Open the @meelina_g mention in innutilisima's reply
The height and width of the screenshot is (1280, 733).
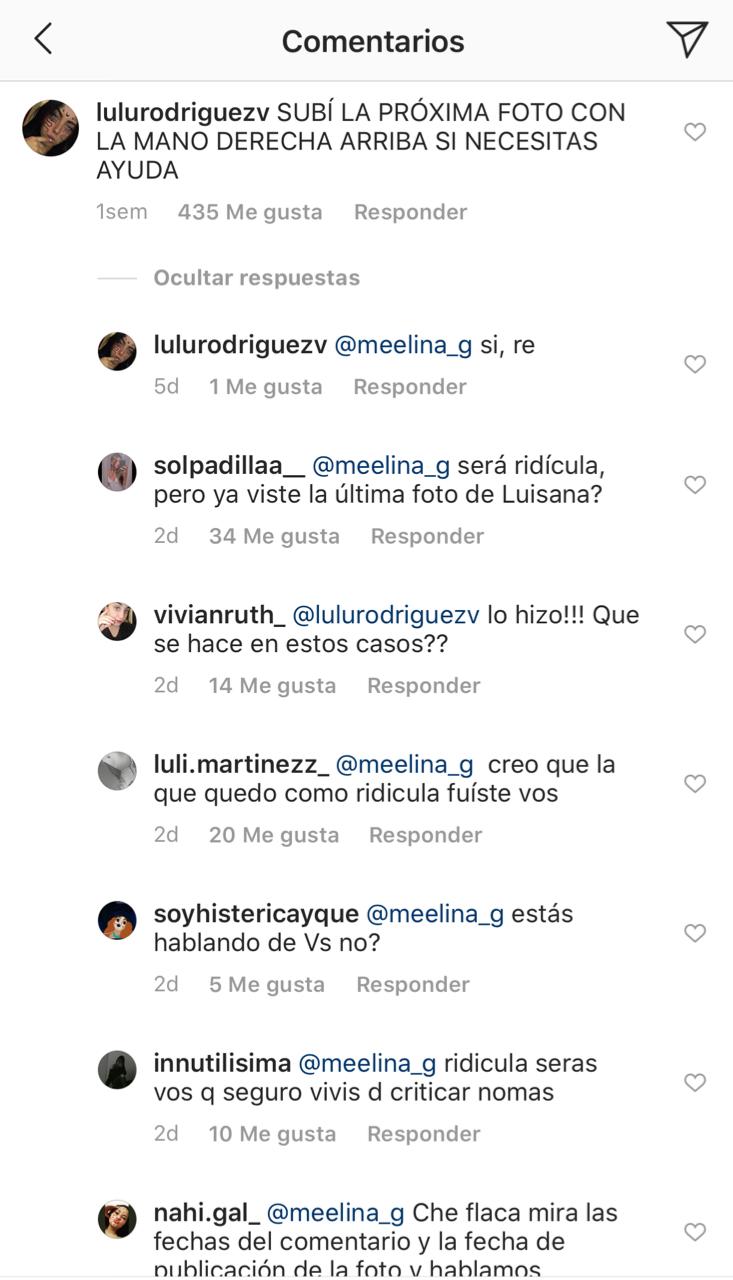pyautogui.click(x=367, y=1063)
